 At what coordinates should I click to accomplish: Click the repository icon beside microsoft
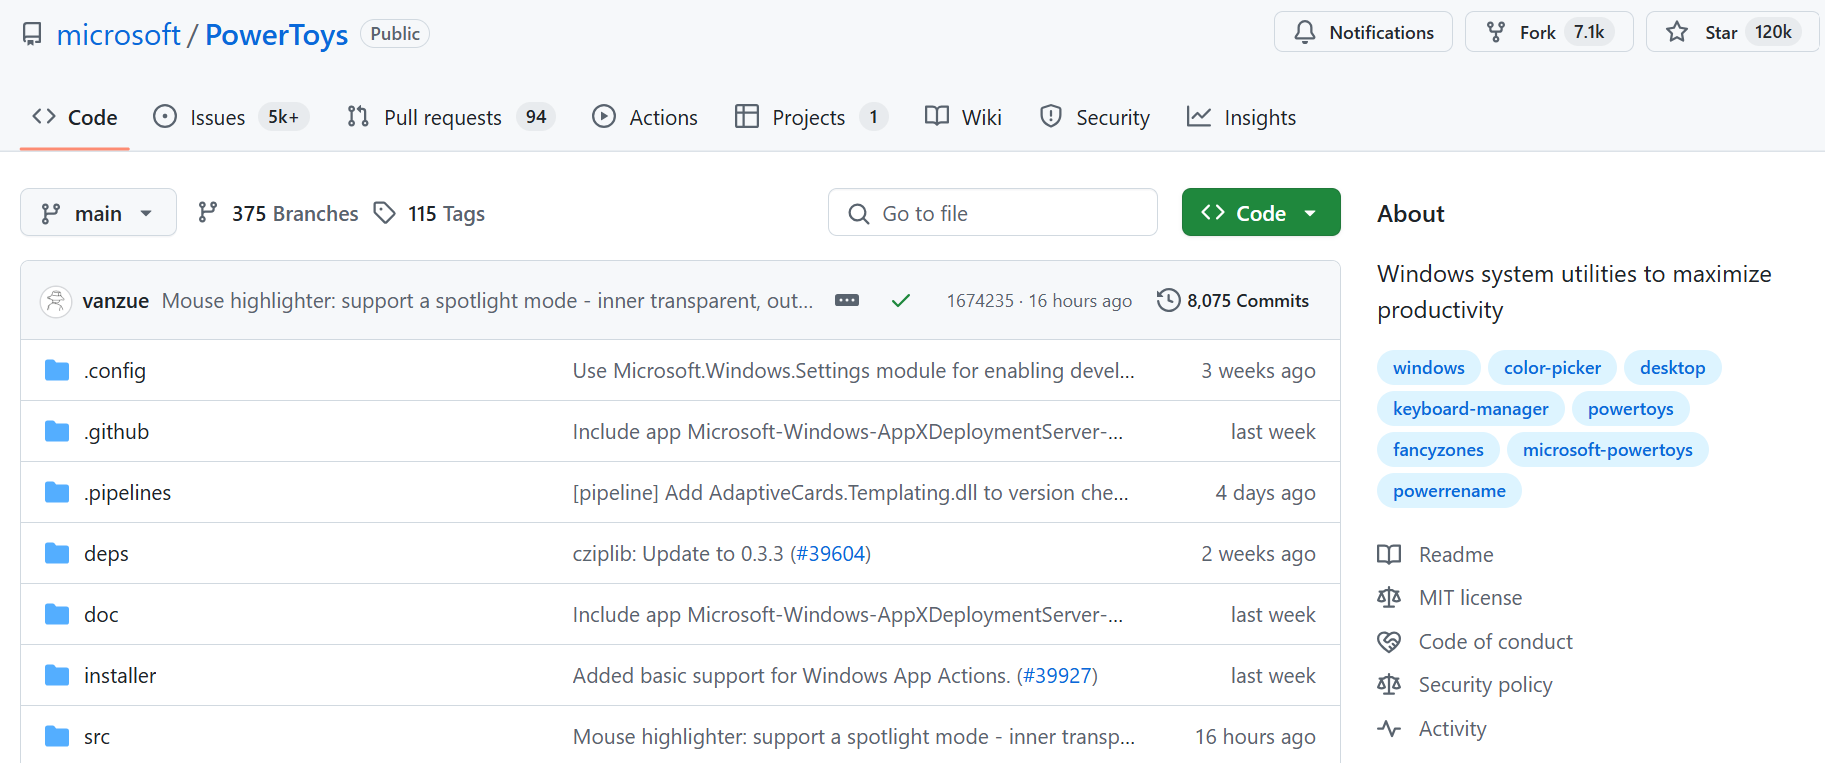tap(32, 34)
